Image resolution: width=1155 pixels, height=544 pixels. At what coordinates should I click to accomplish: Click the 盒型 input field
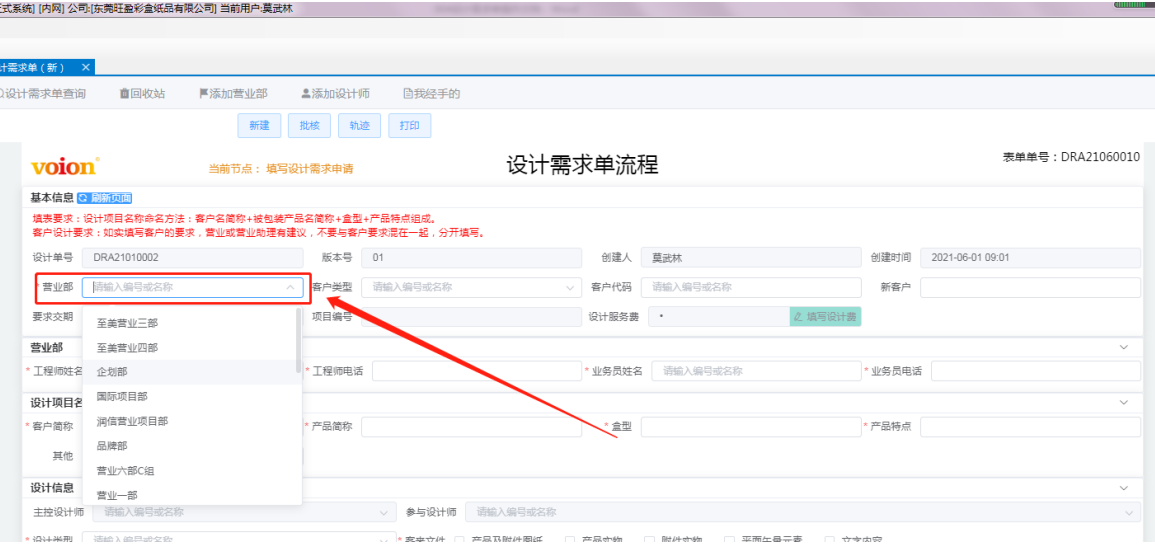pos(751,426)
